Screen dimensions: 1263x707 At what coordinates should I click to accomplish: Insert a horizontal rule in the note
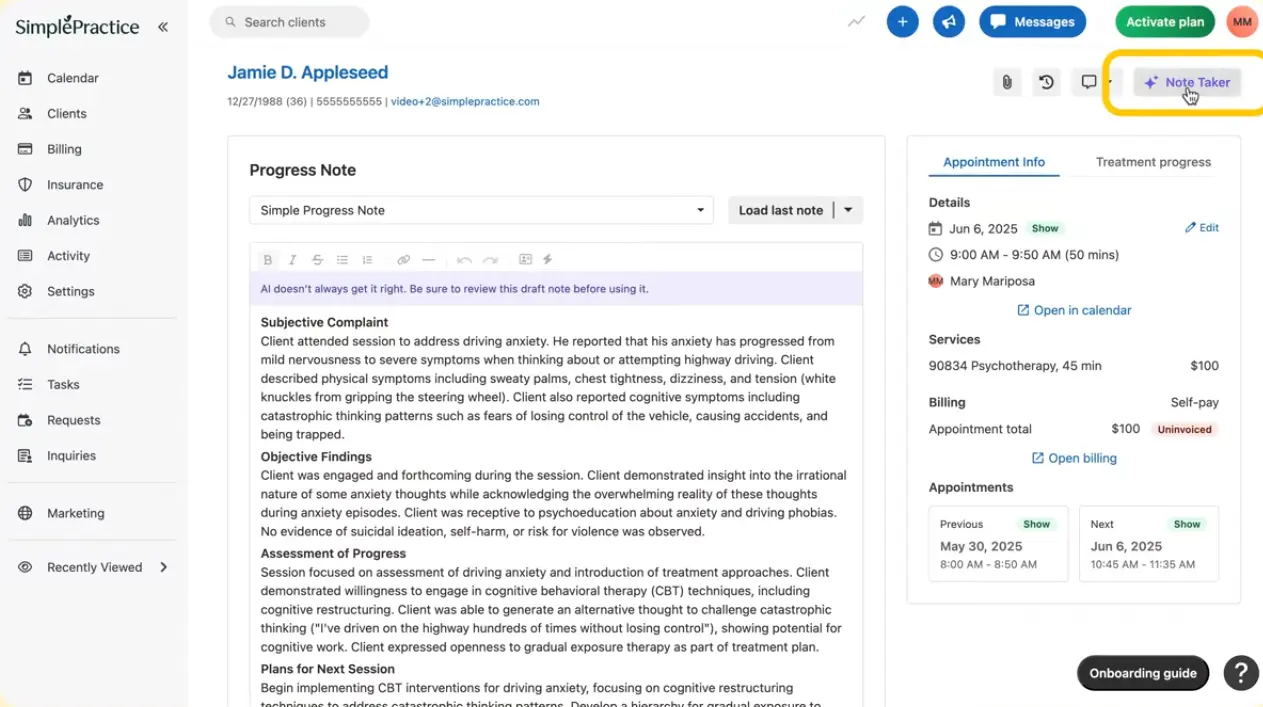[428, 260]
